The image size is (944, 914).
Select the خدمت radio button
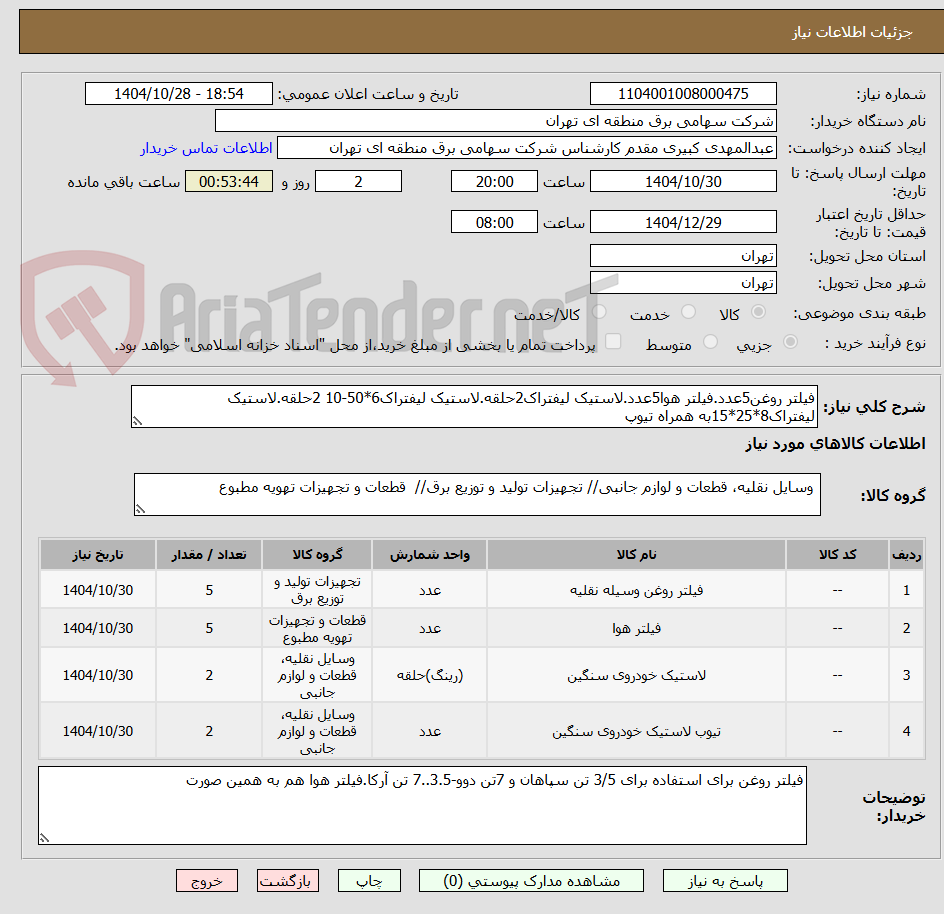[688, 312]
